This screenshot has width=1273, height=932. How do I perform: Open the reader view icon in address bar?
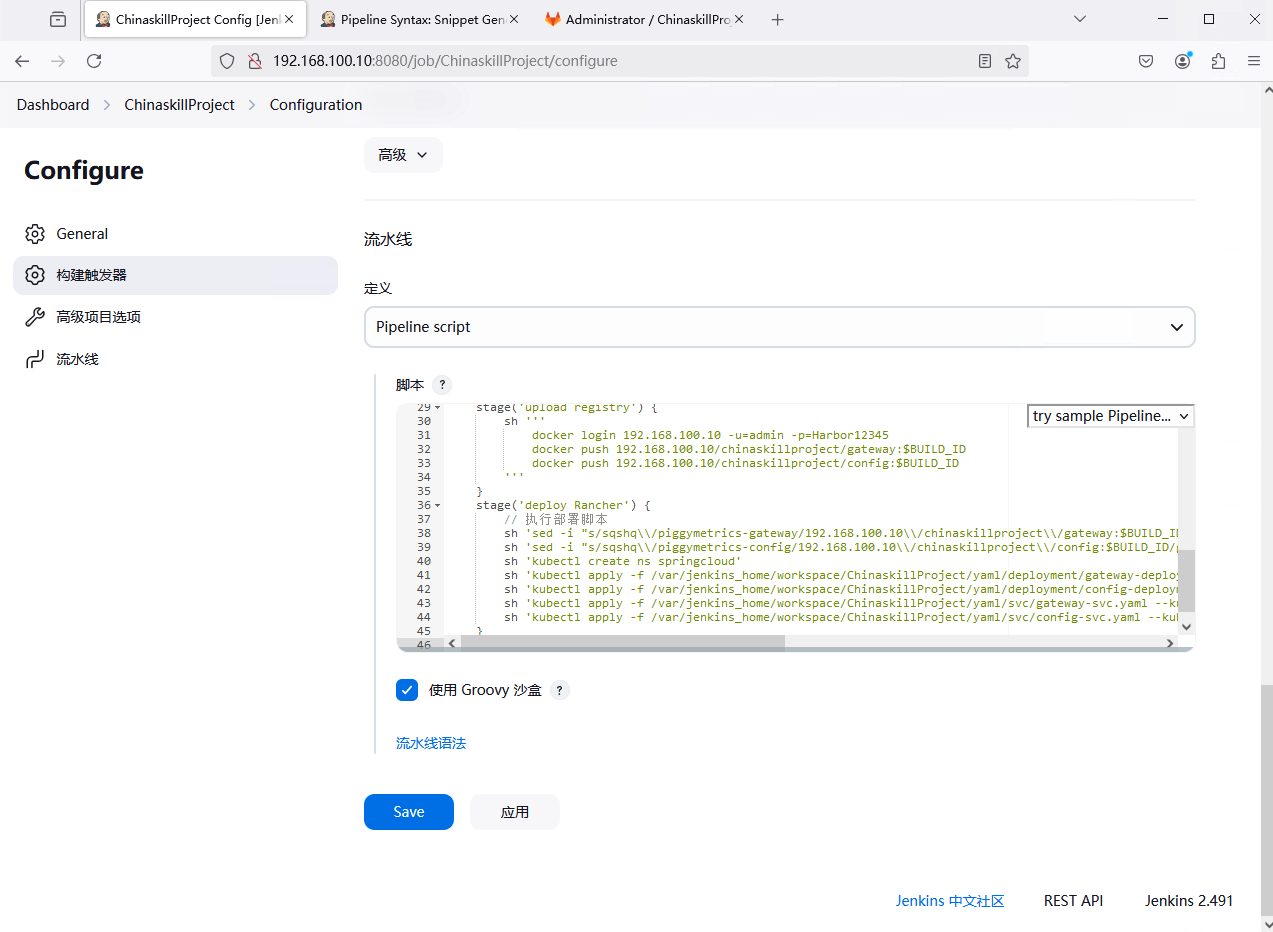point(985,61)
